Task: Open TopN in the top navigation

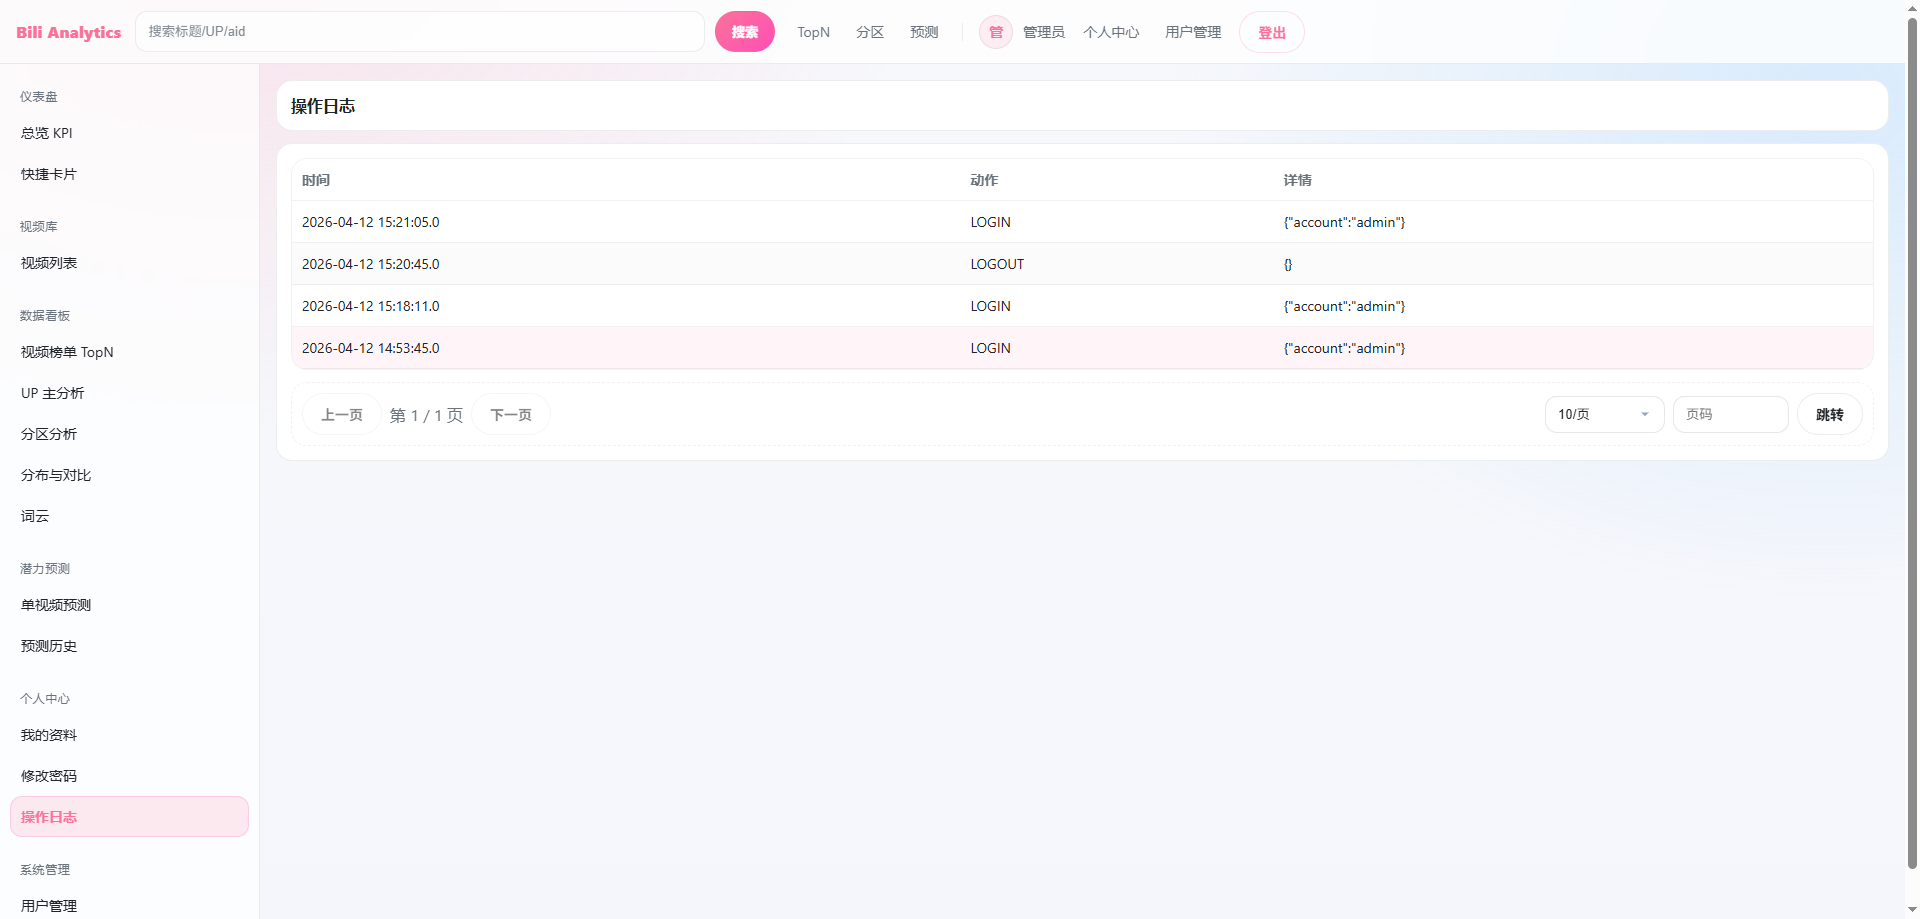Action: point(813,32)
